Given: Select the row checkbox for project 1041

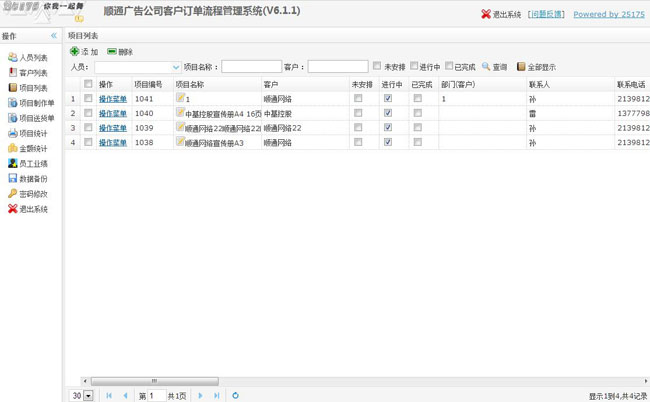Looking at the screenshot, I should (88, 98).
